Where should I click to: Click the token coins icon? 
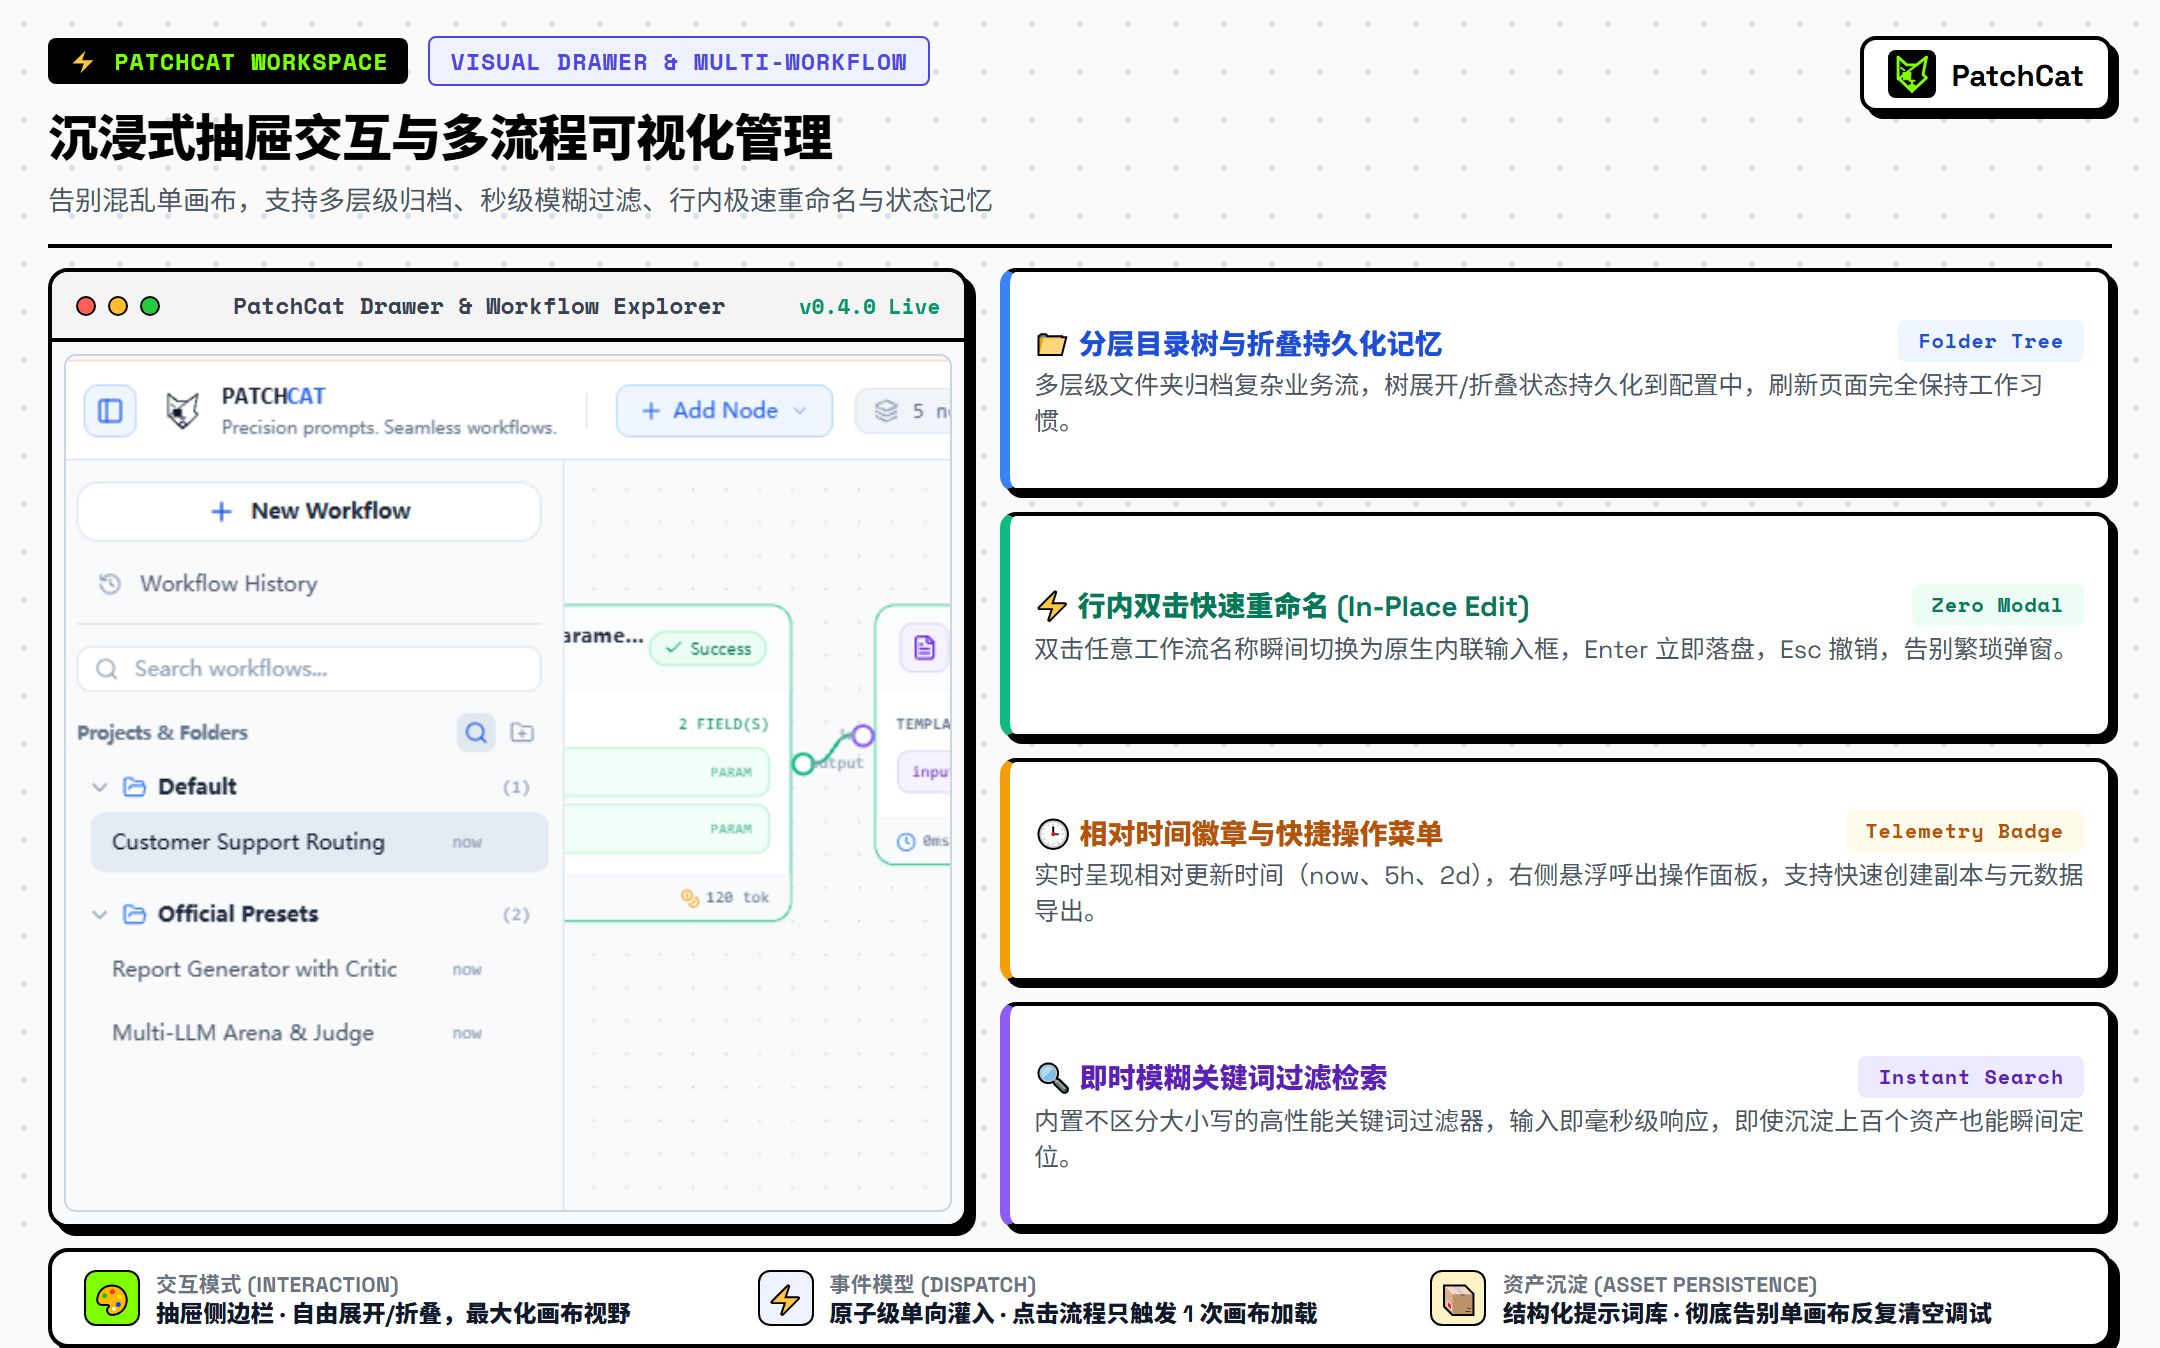point(690,898)
